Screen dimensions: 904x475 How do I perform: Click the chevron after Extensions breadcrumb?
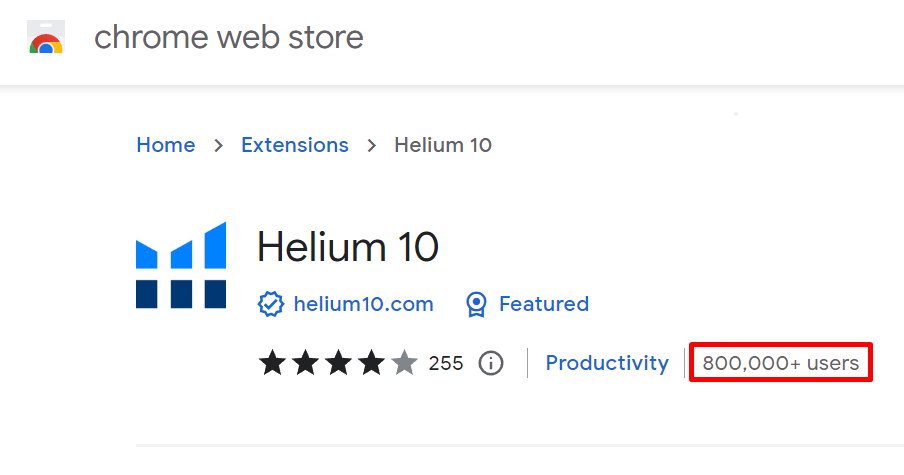[x=372, y=146]
